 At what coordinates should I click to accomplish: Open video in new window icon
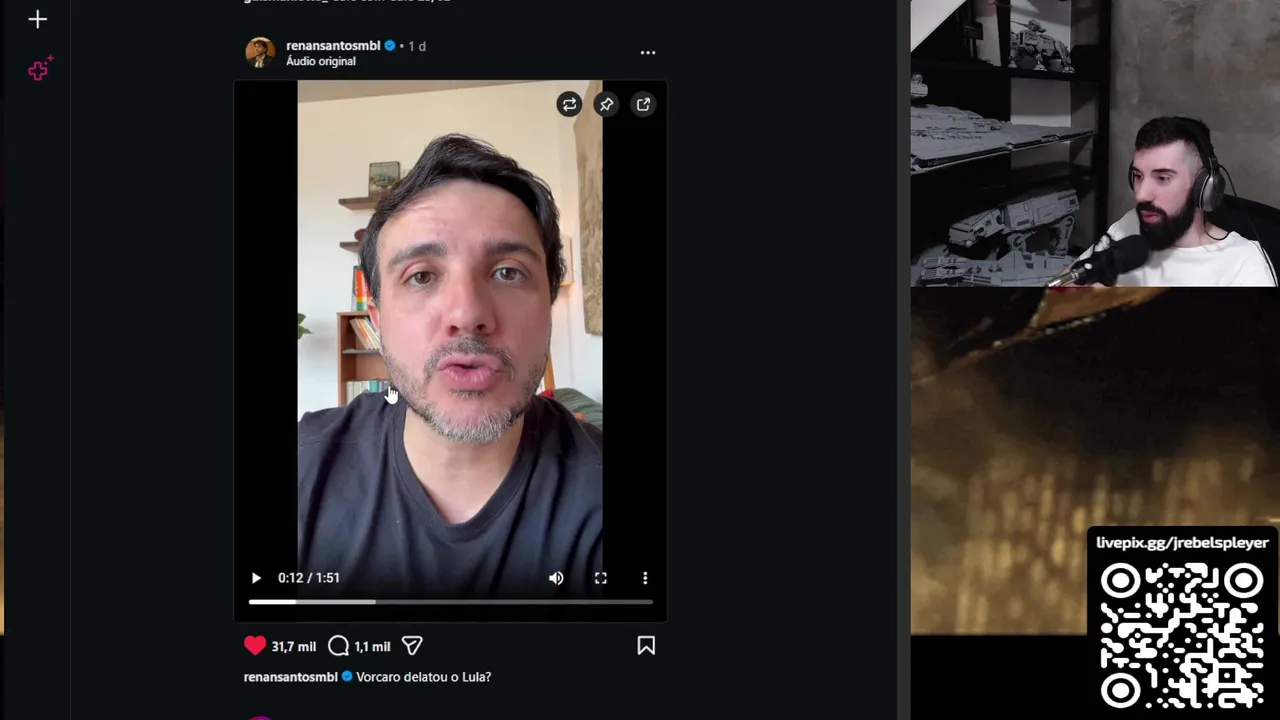pos(643,104)
